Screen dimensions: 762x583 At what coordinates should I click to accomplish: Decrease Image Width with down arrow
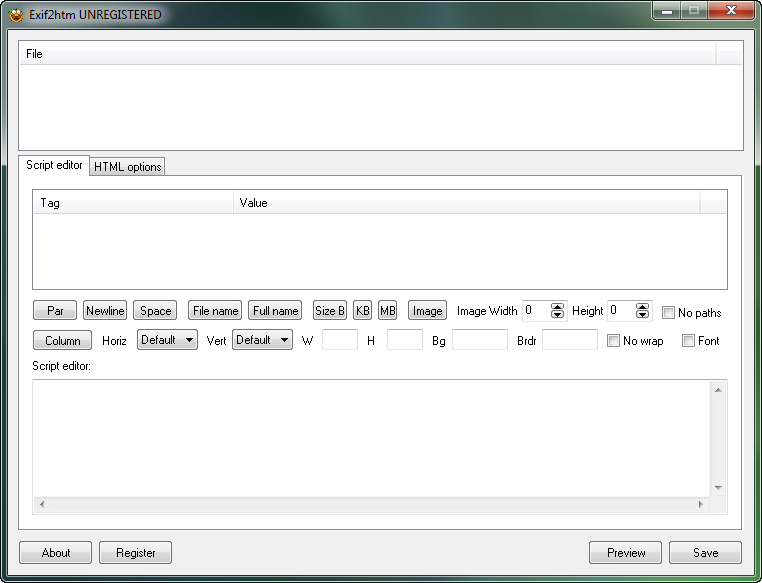pos(557,315)
